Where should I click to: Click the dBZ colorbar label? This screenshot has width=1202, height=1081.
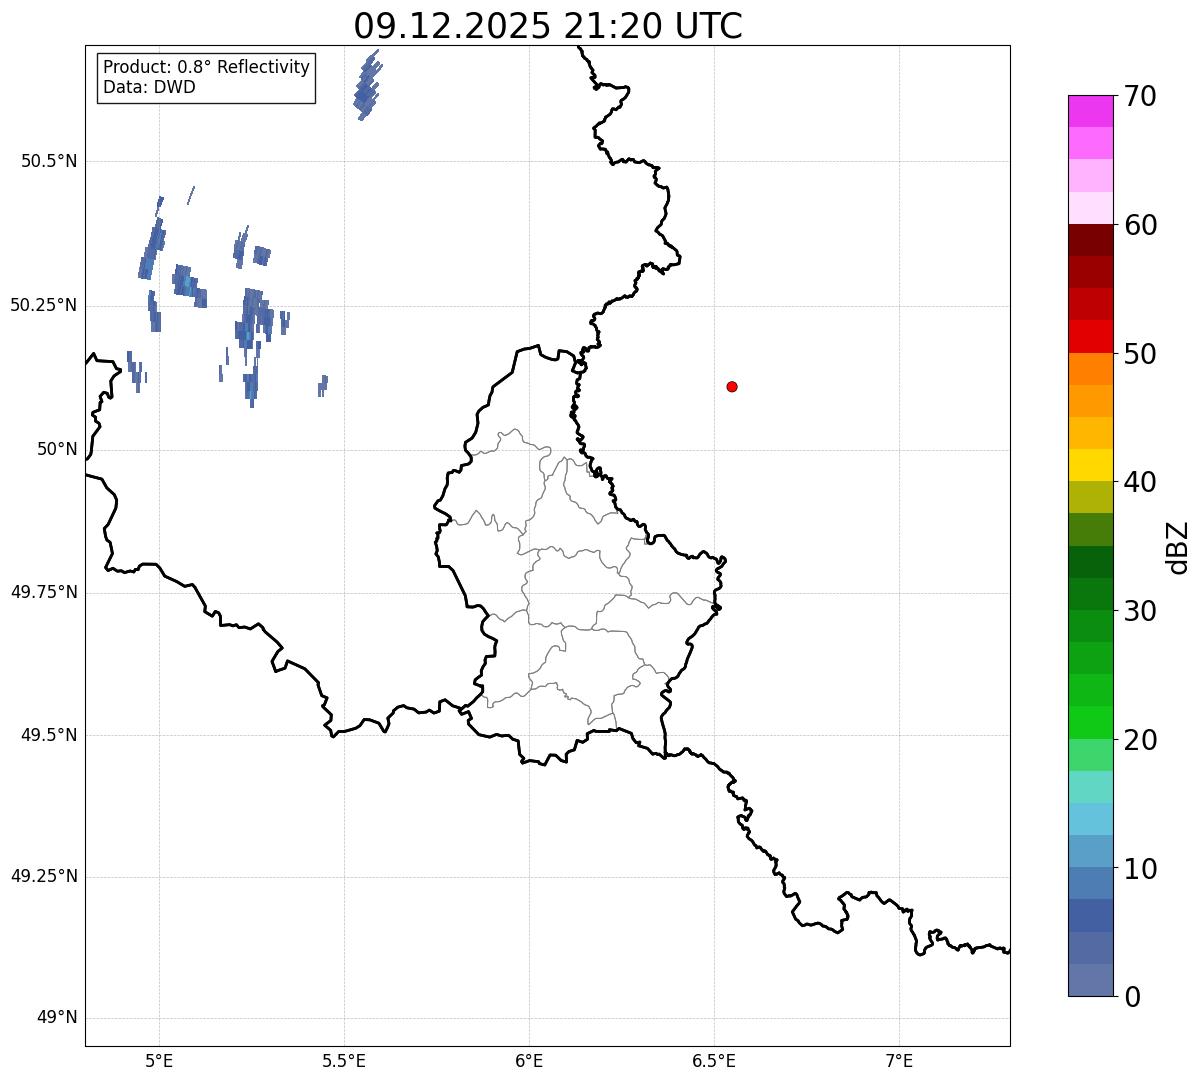[1178, 547]
